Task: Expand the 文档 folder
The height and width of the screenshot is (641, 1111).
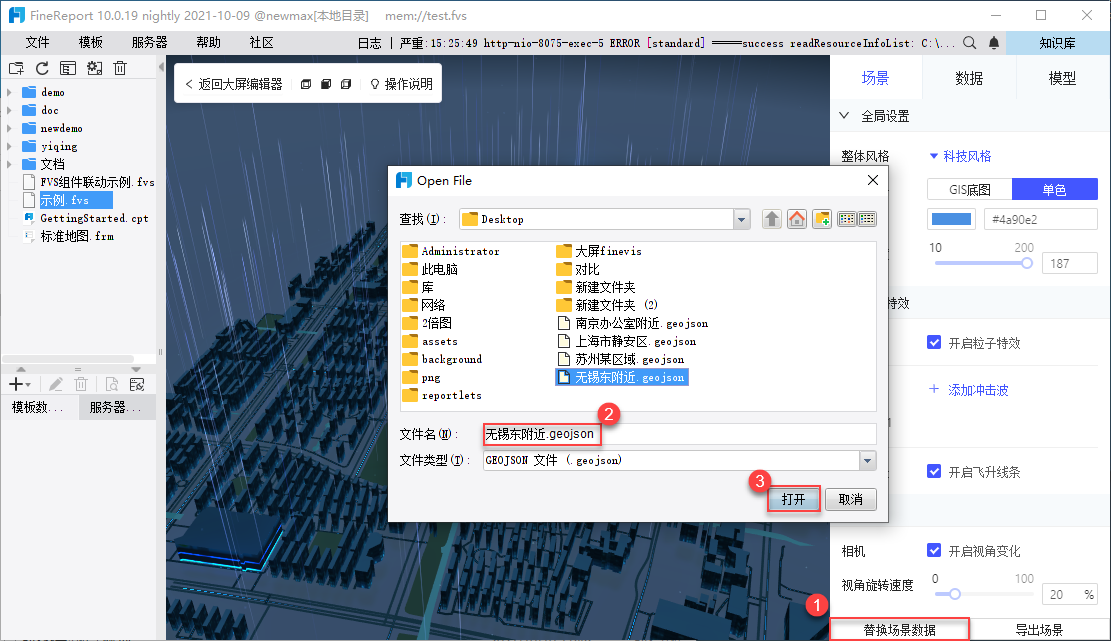Action: 9,164
